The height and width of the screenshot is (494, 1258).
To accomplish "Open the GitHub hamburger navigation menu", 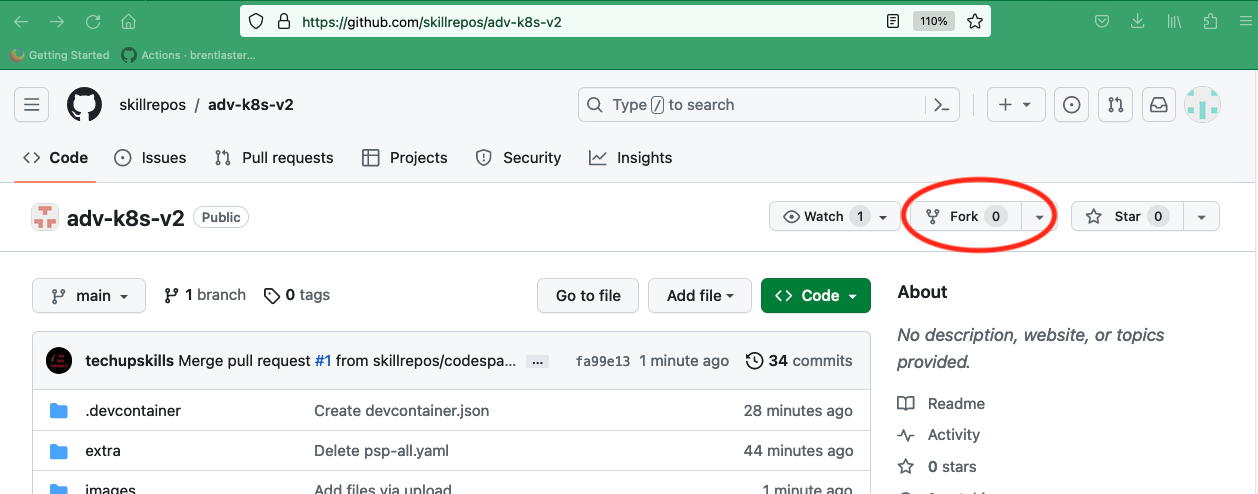I will coord(31,104).
